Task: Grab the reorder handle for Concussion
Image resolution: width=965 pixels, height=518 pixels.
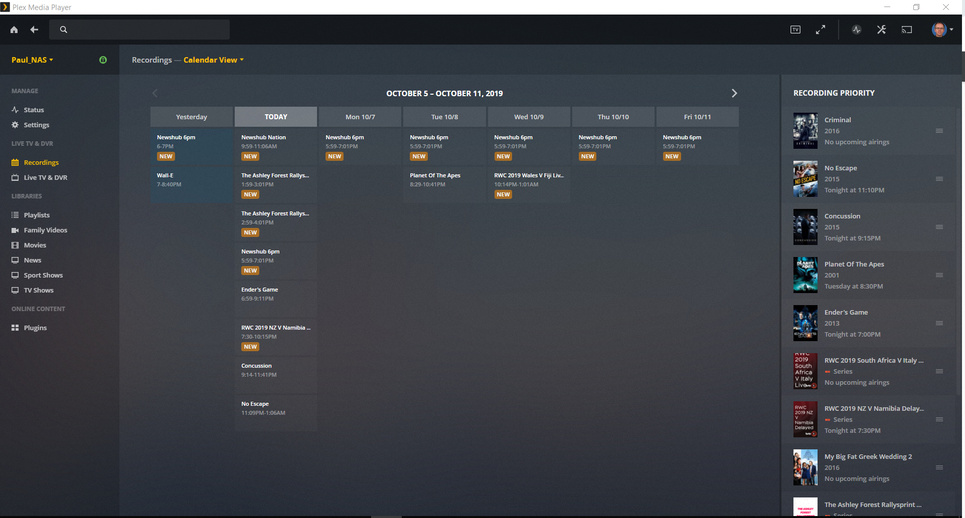Action: coord(939,226)
